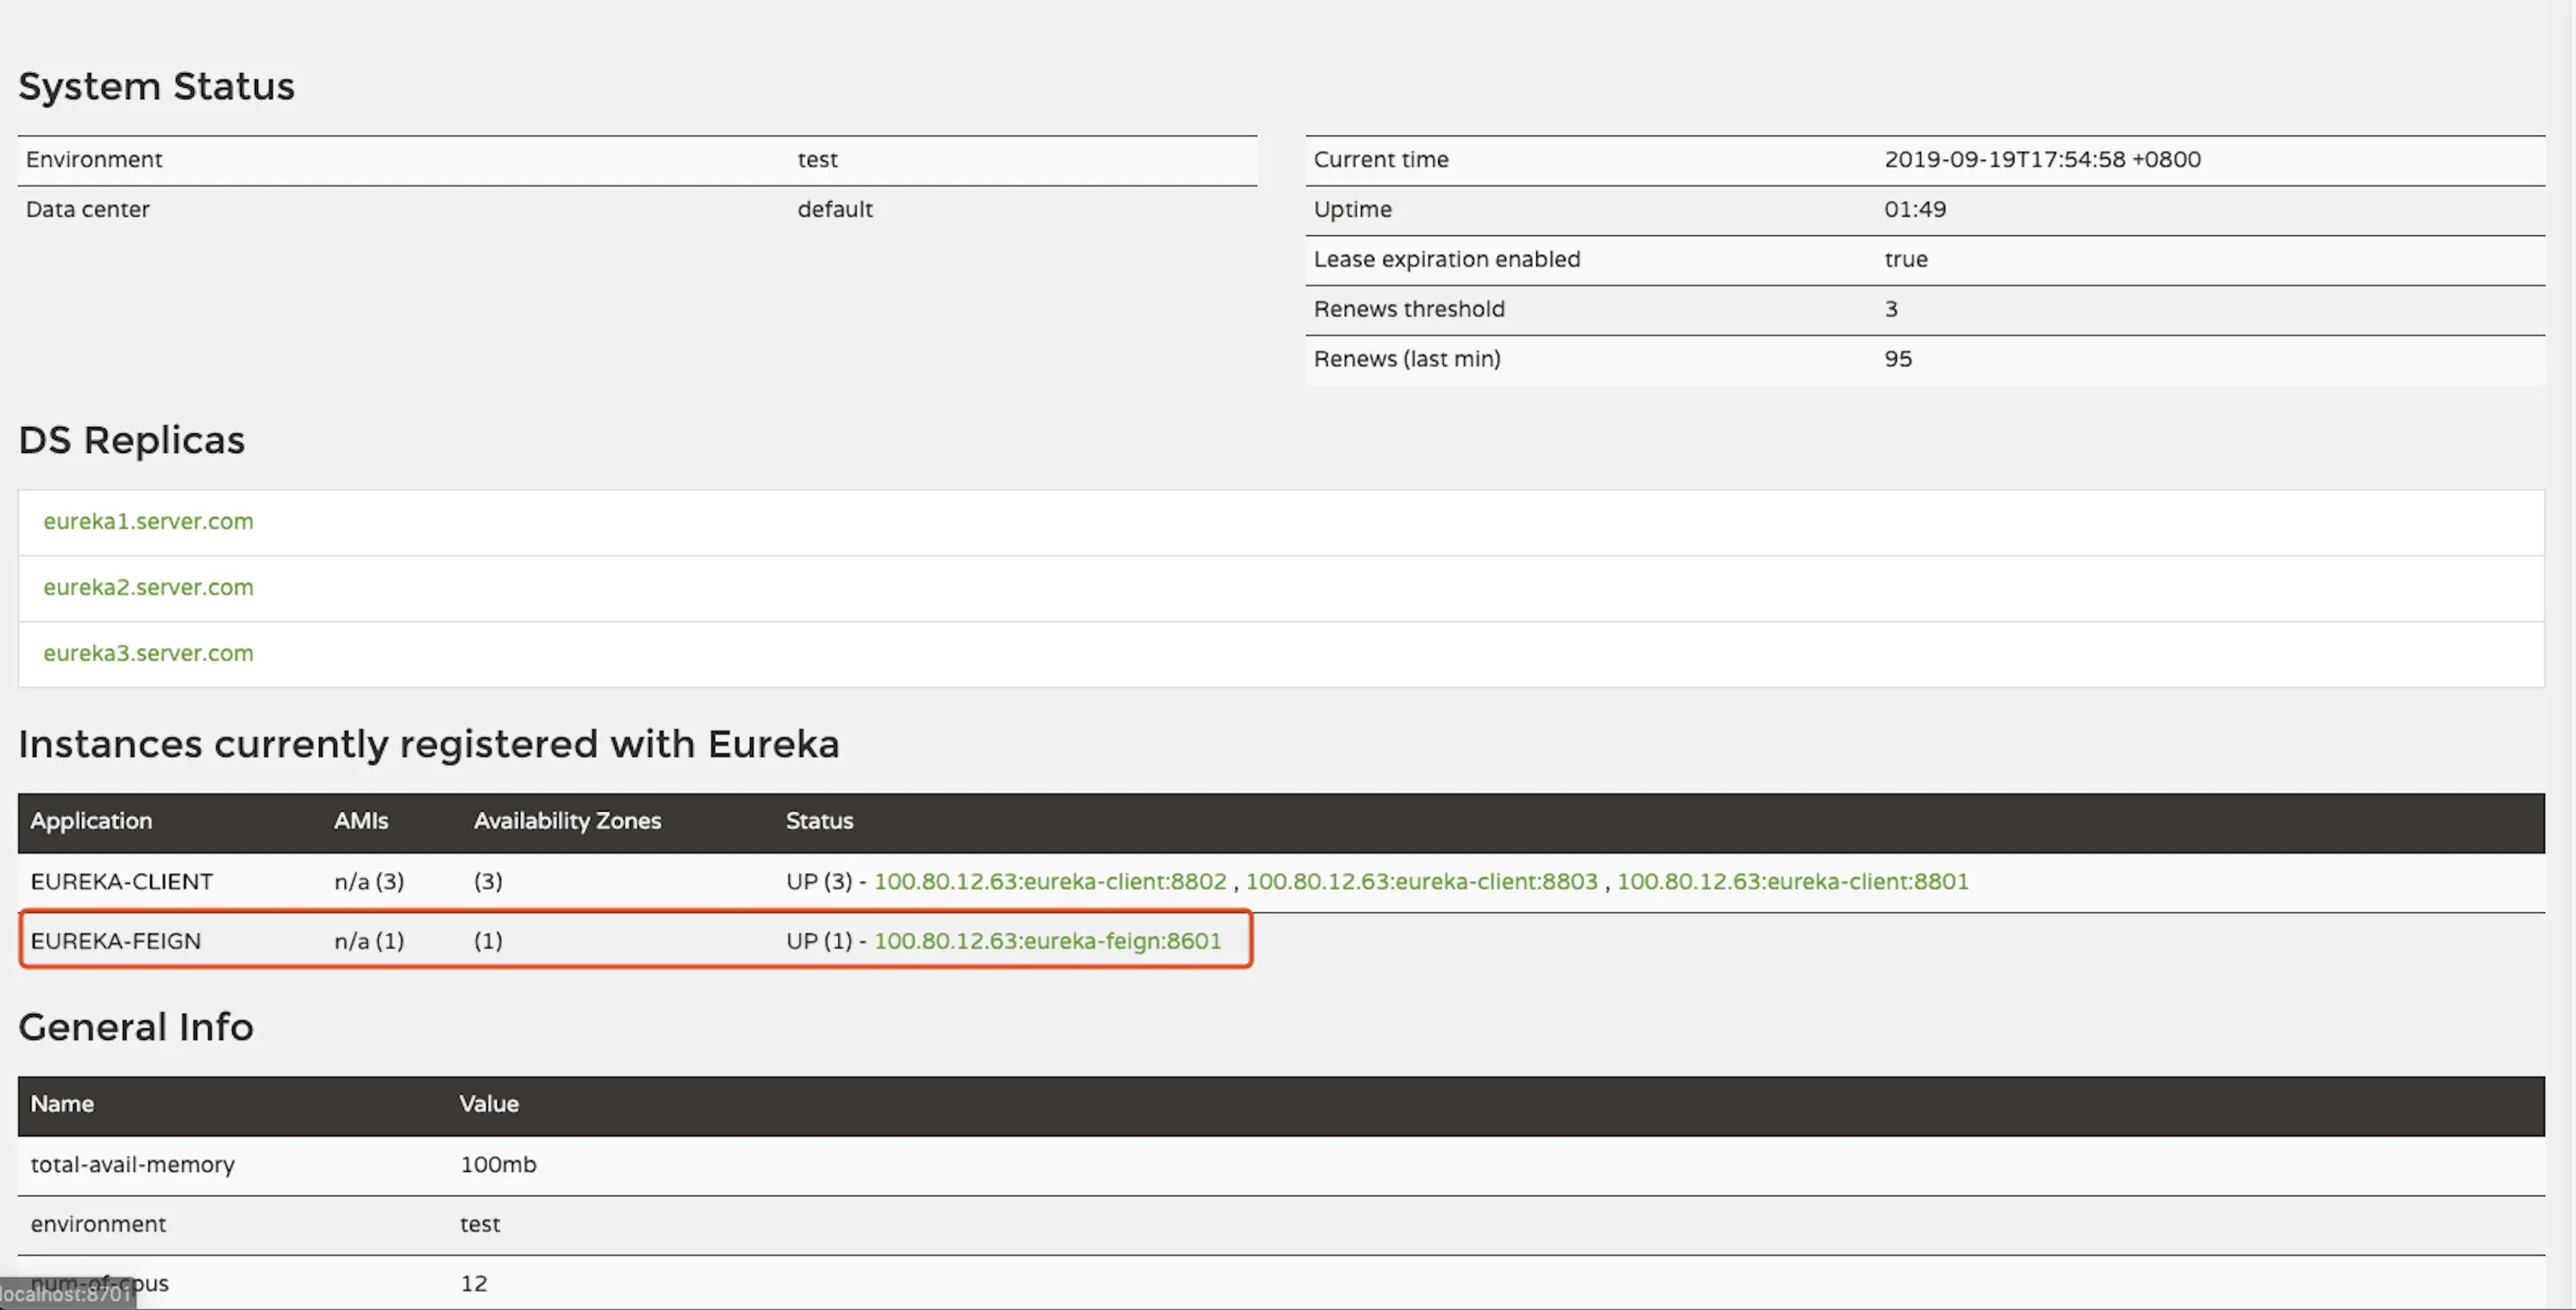The image size is (2576, 1310).
Task: Open the eureka-client:8802 instance link
Action: pyautogui.click(x=1049, y=881)
